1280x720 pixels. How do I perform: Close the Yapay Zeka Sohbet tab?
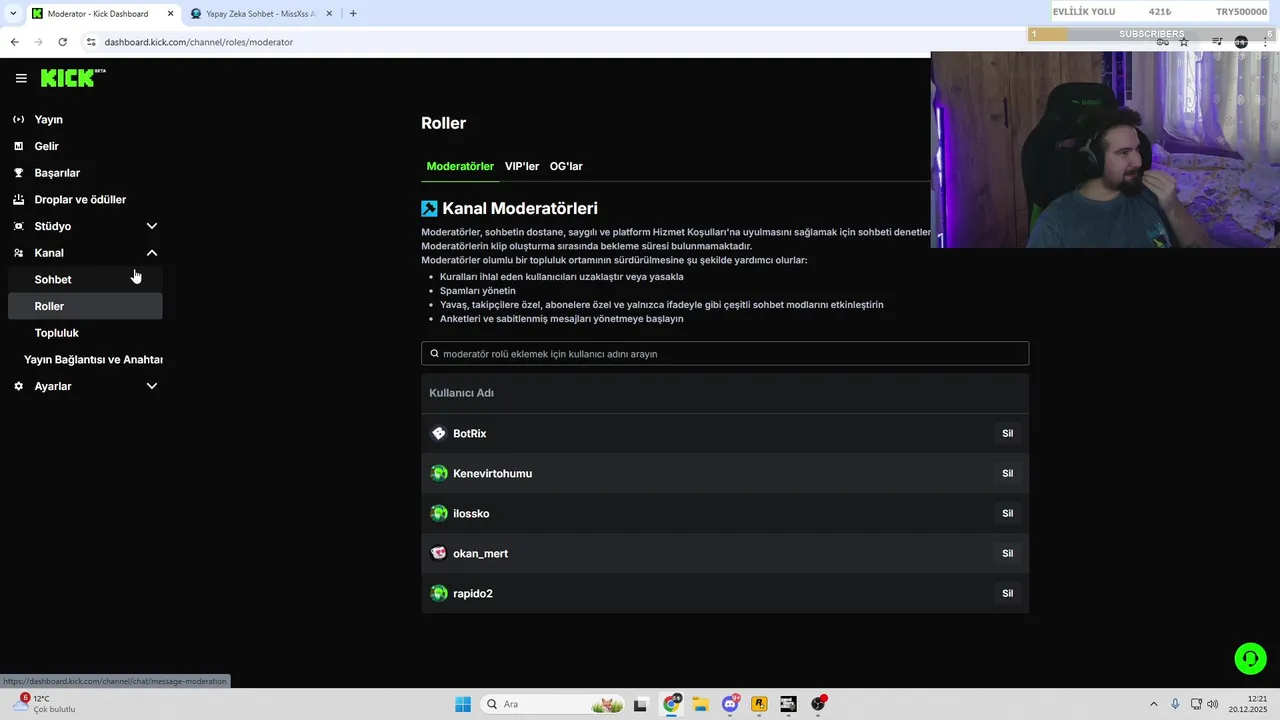pyautogui.click(x=329, y=14)
